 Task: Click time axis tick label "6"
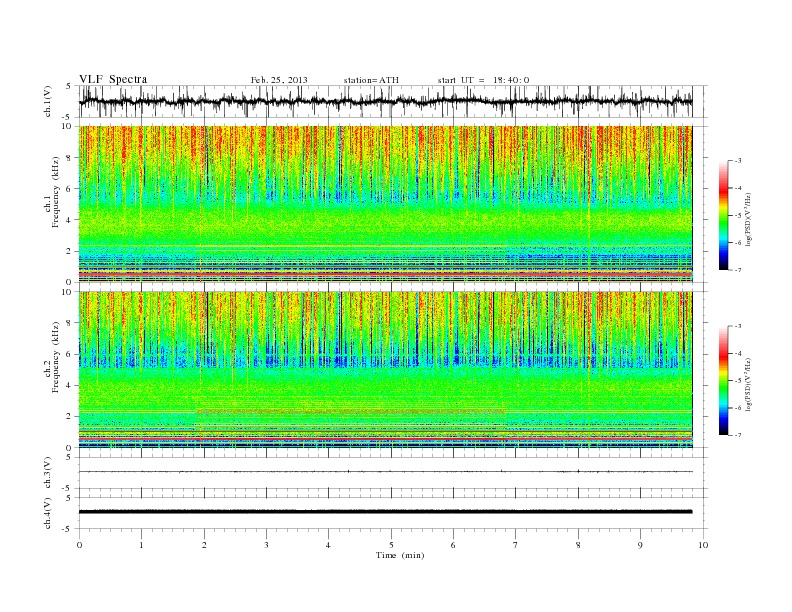pos(453,545)
